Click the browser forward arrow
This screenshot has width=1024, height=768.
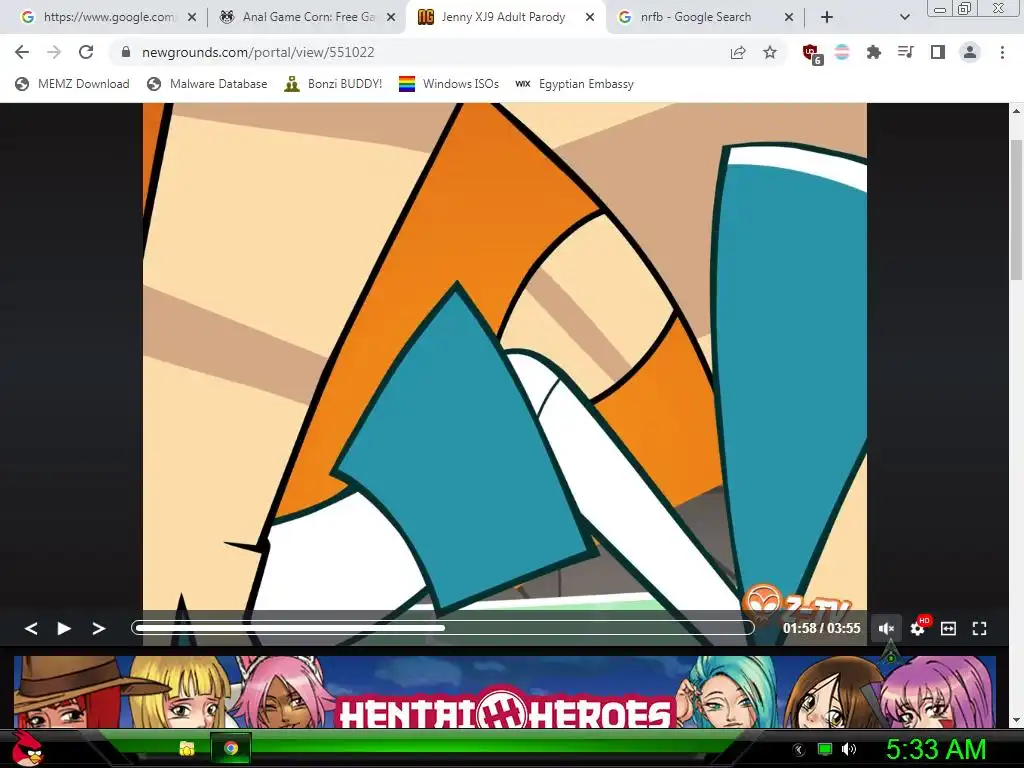pos(54,52)
